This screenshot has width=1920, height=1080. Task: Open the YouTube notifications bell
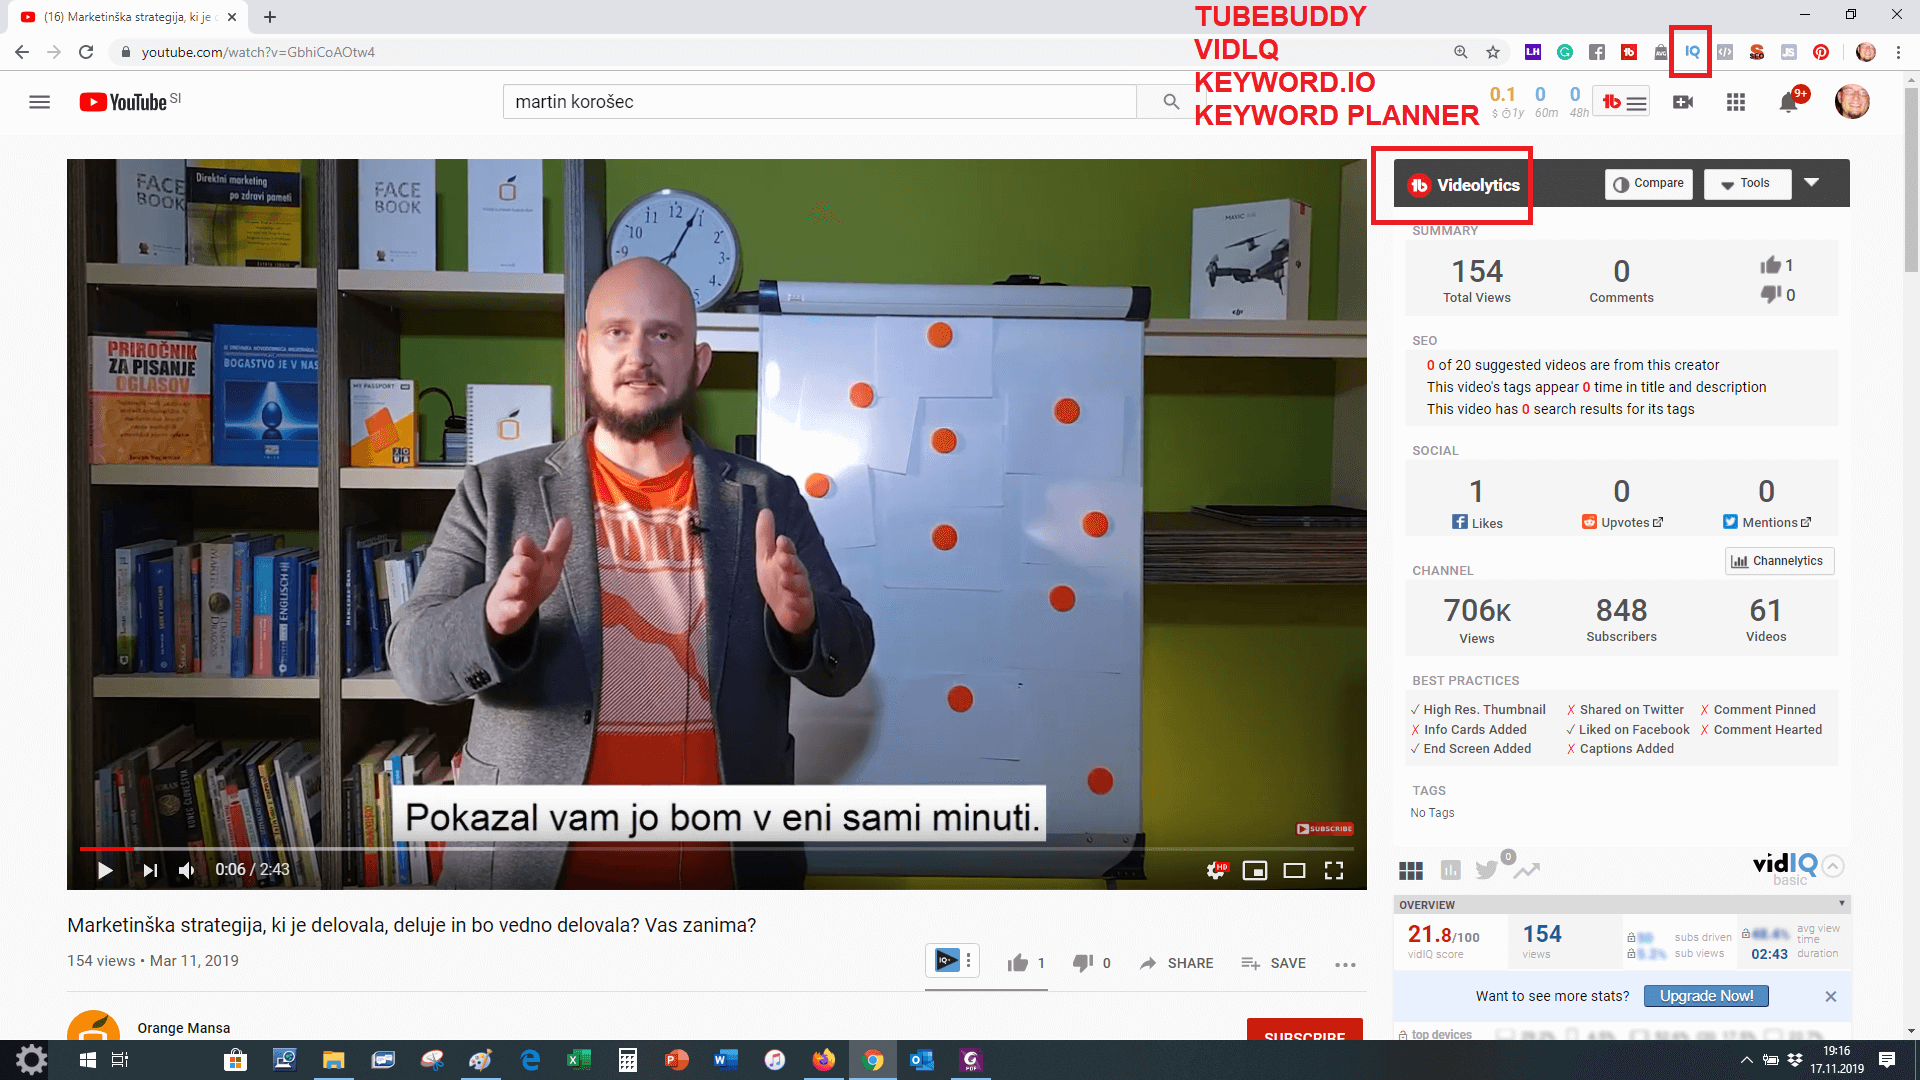pos(1788,102)
